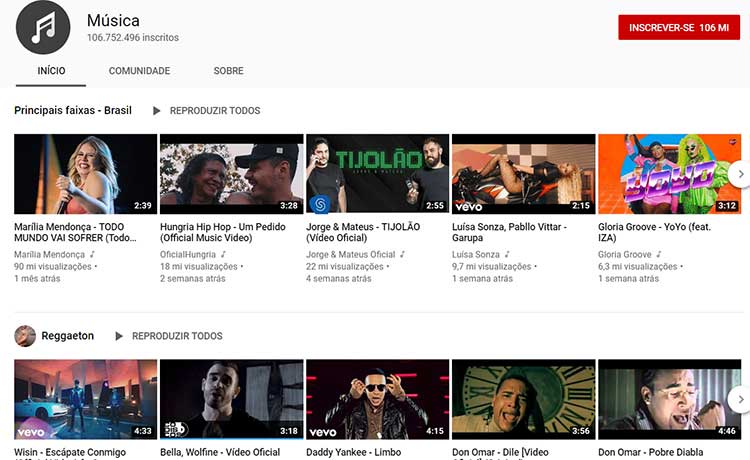Click the play icon beside Reggaeton heading

[x=119, y=336]
